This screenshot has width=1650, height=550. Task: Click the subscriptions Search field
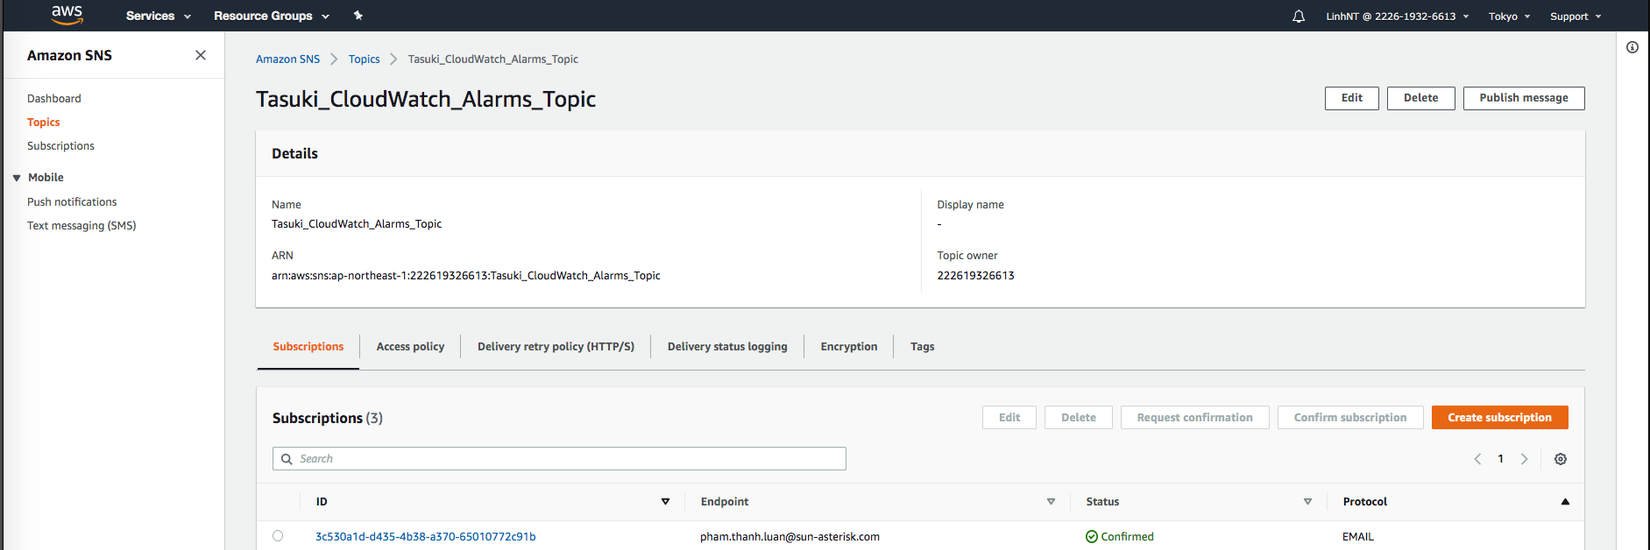tap(559, 459)
